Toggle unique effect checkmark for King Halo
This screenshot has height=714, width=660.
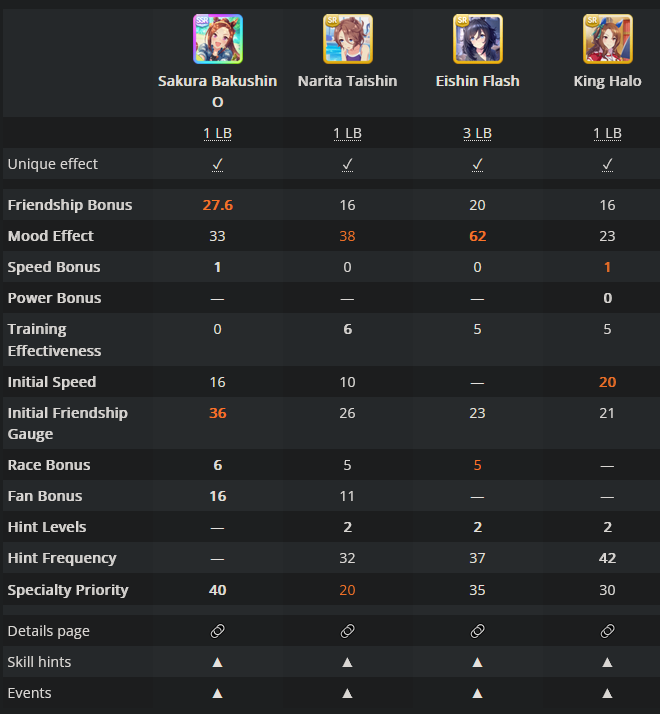click(607, 164)
